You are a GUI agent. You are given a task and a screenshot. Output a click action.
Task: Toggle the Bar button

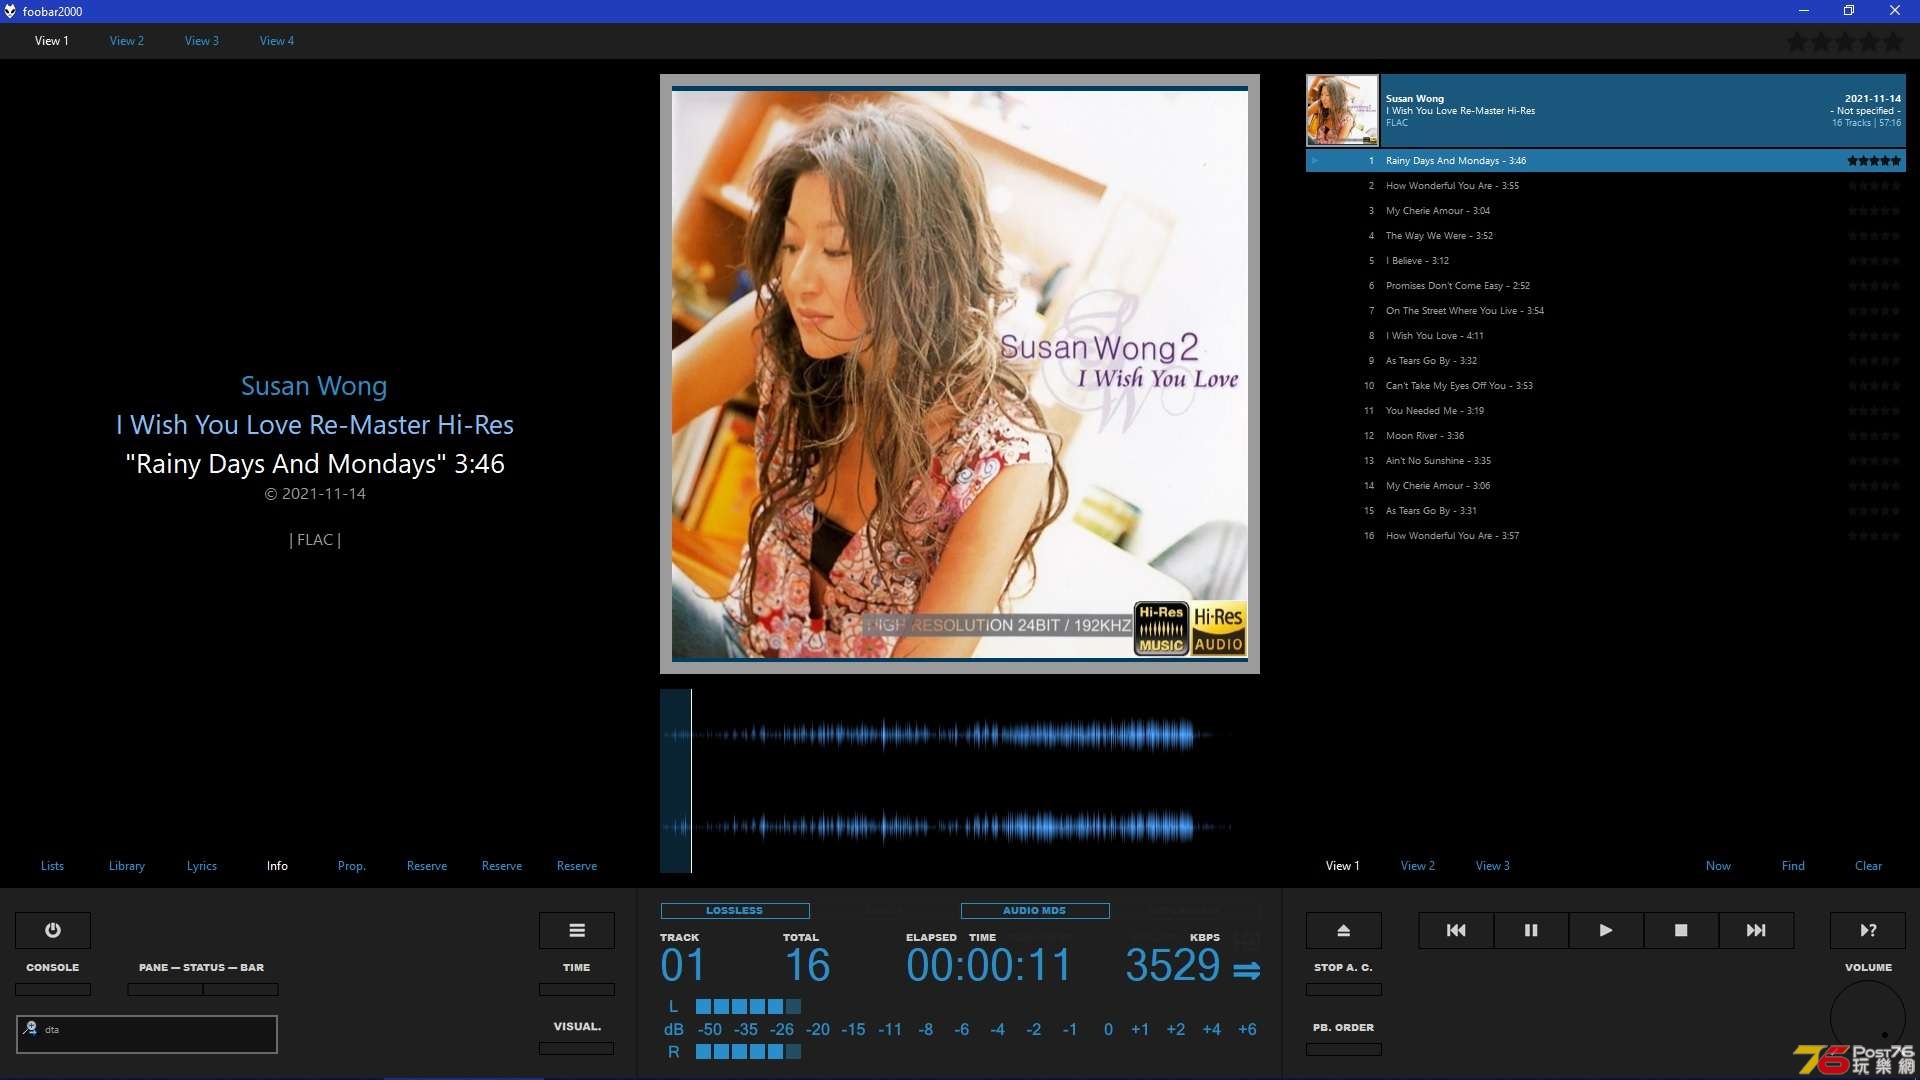241,989
